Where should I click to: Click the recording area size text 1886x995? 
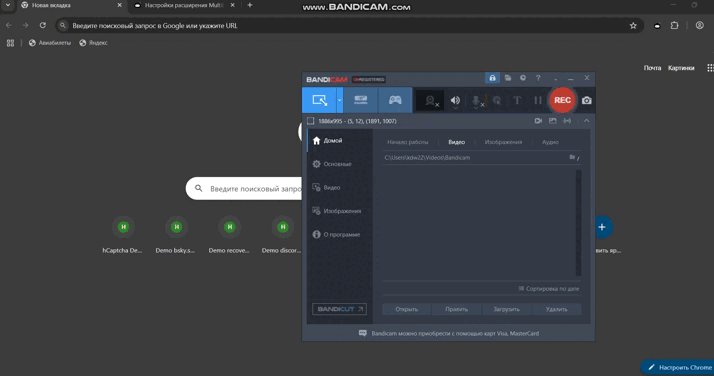click(357, 122)
